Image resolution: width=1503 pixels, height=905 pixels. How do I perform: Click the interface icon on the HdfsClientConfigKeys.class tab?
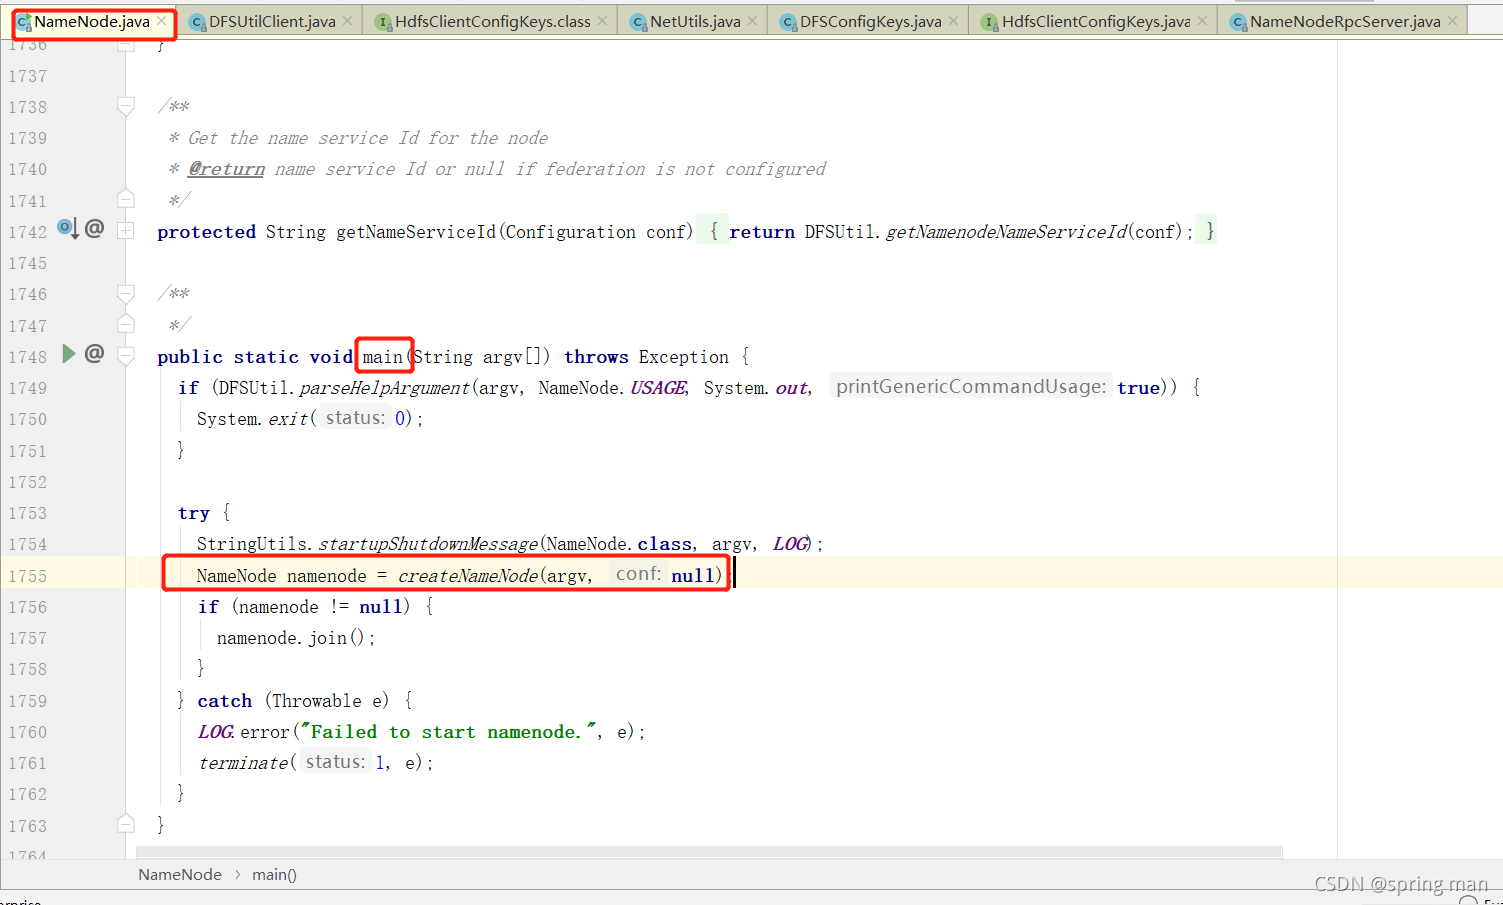click(x=383, y=22)
